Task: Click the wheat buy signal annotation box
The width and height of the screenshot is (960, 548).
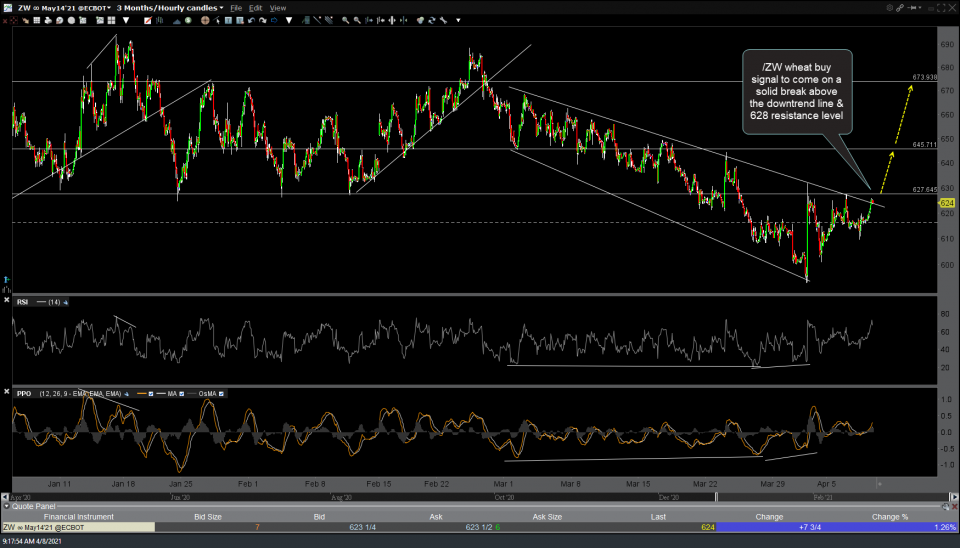Action: pos(797,92)
